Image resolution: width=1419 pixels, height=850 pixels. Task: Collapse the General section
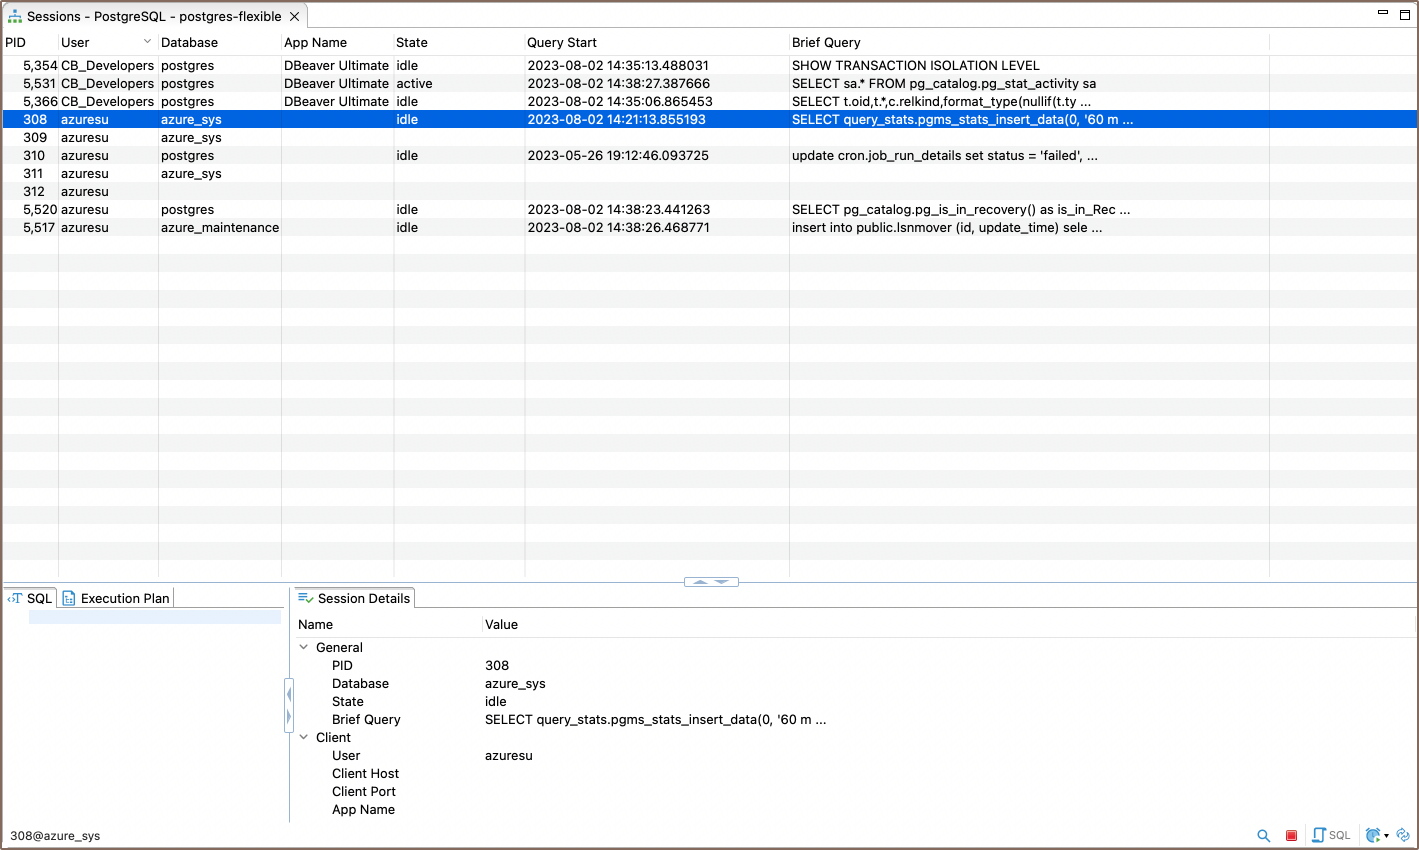click(x=304, y=648)
